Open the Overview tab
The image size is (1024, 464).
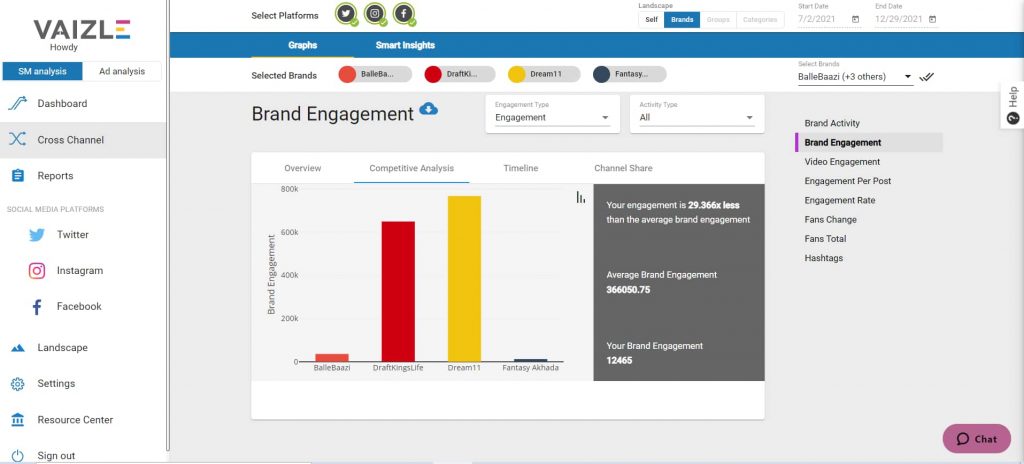click(x=302, y=168)
